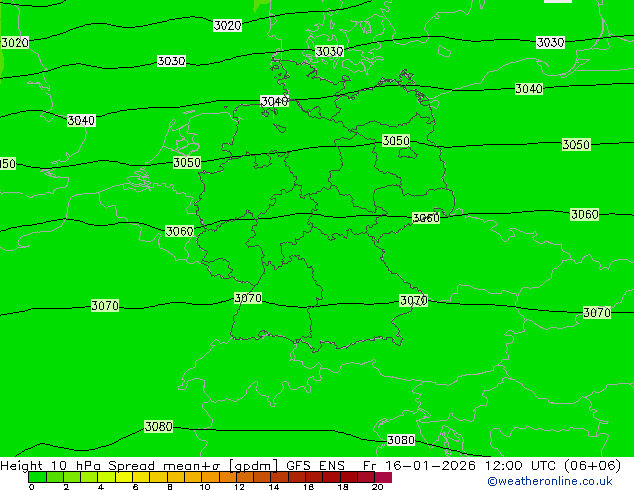Click the '3020' contour label at the left edge
This screenshot has height=490, width=634.
pos(15,42)
